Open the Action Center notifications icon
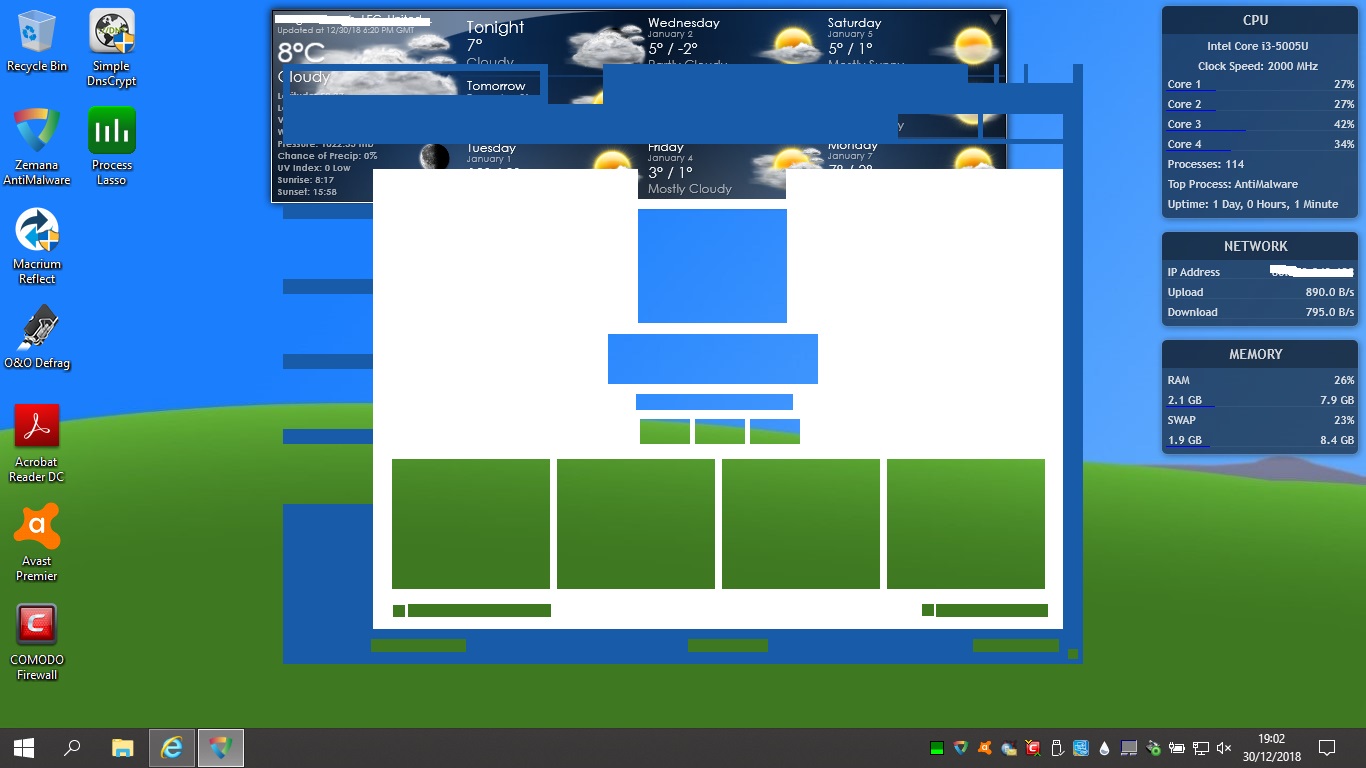The width and height of the screenshot is (1366, 768). click(1327, 748)
